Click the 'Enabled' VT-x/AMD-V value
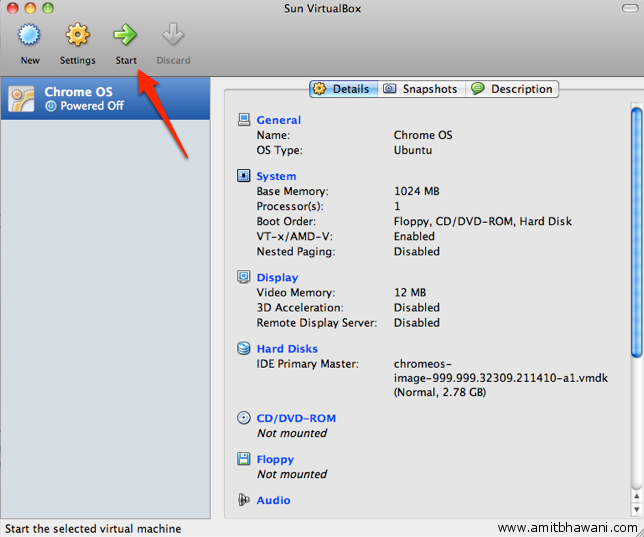The image size is (644, 537). [x=414, y=236]
